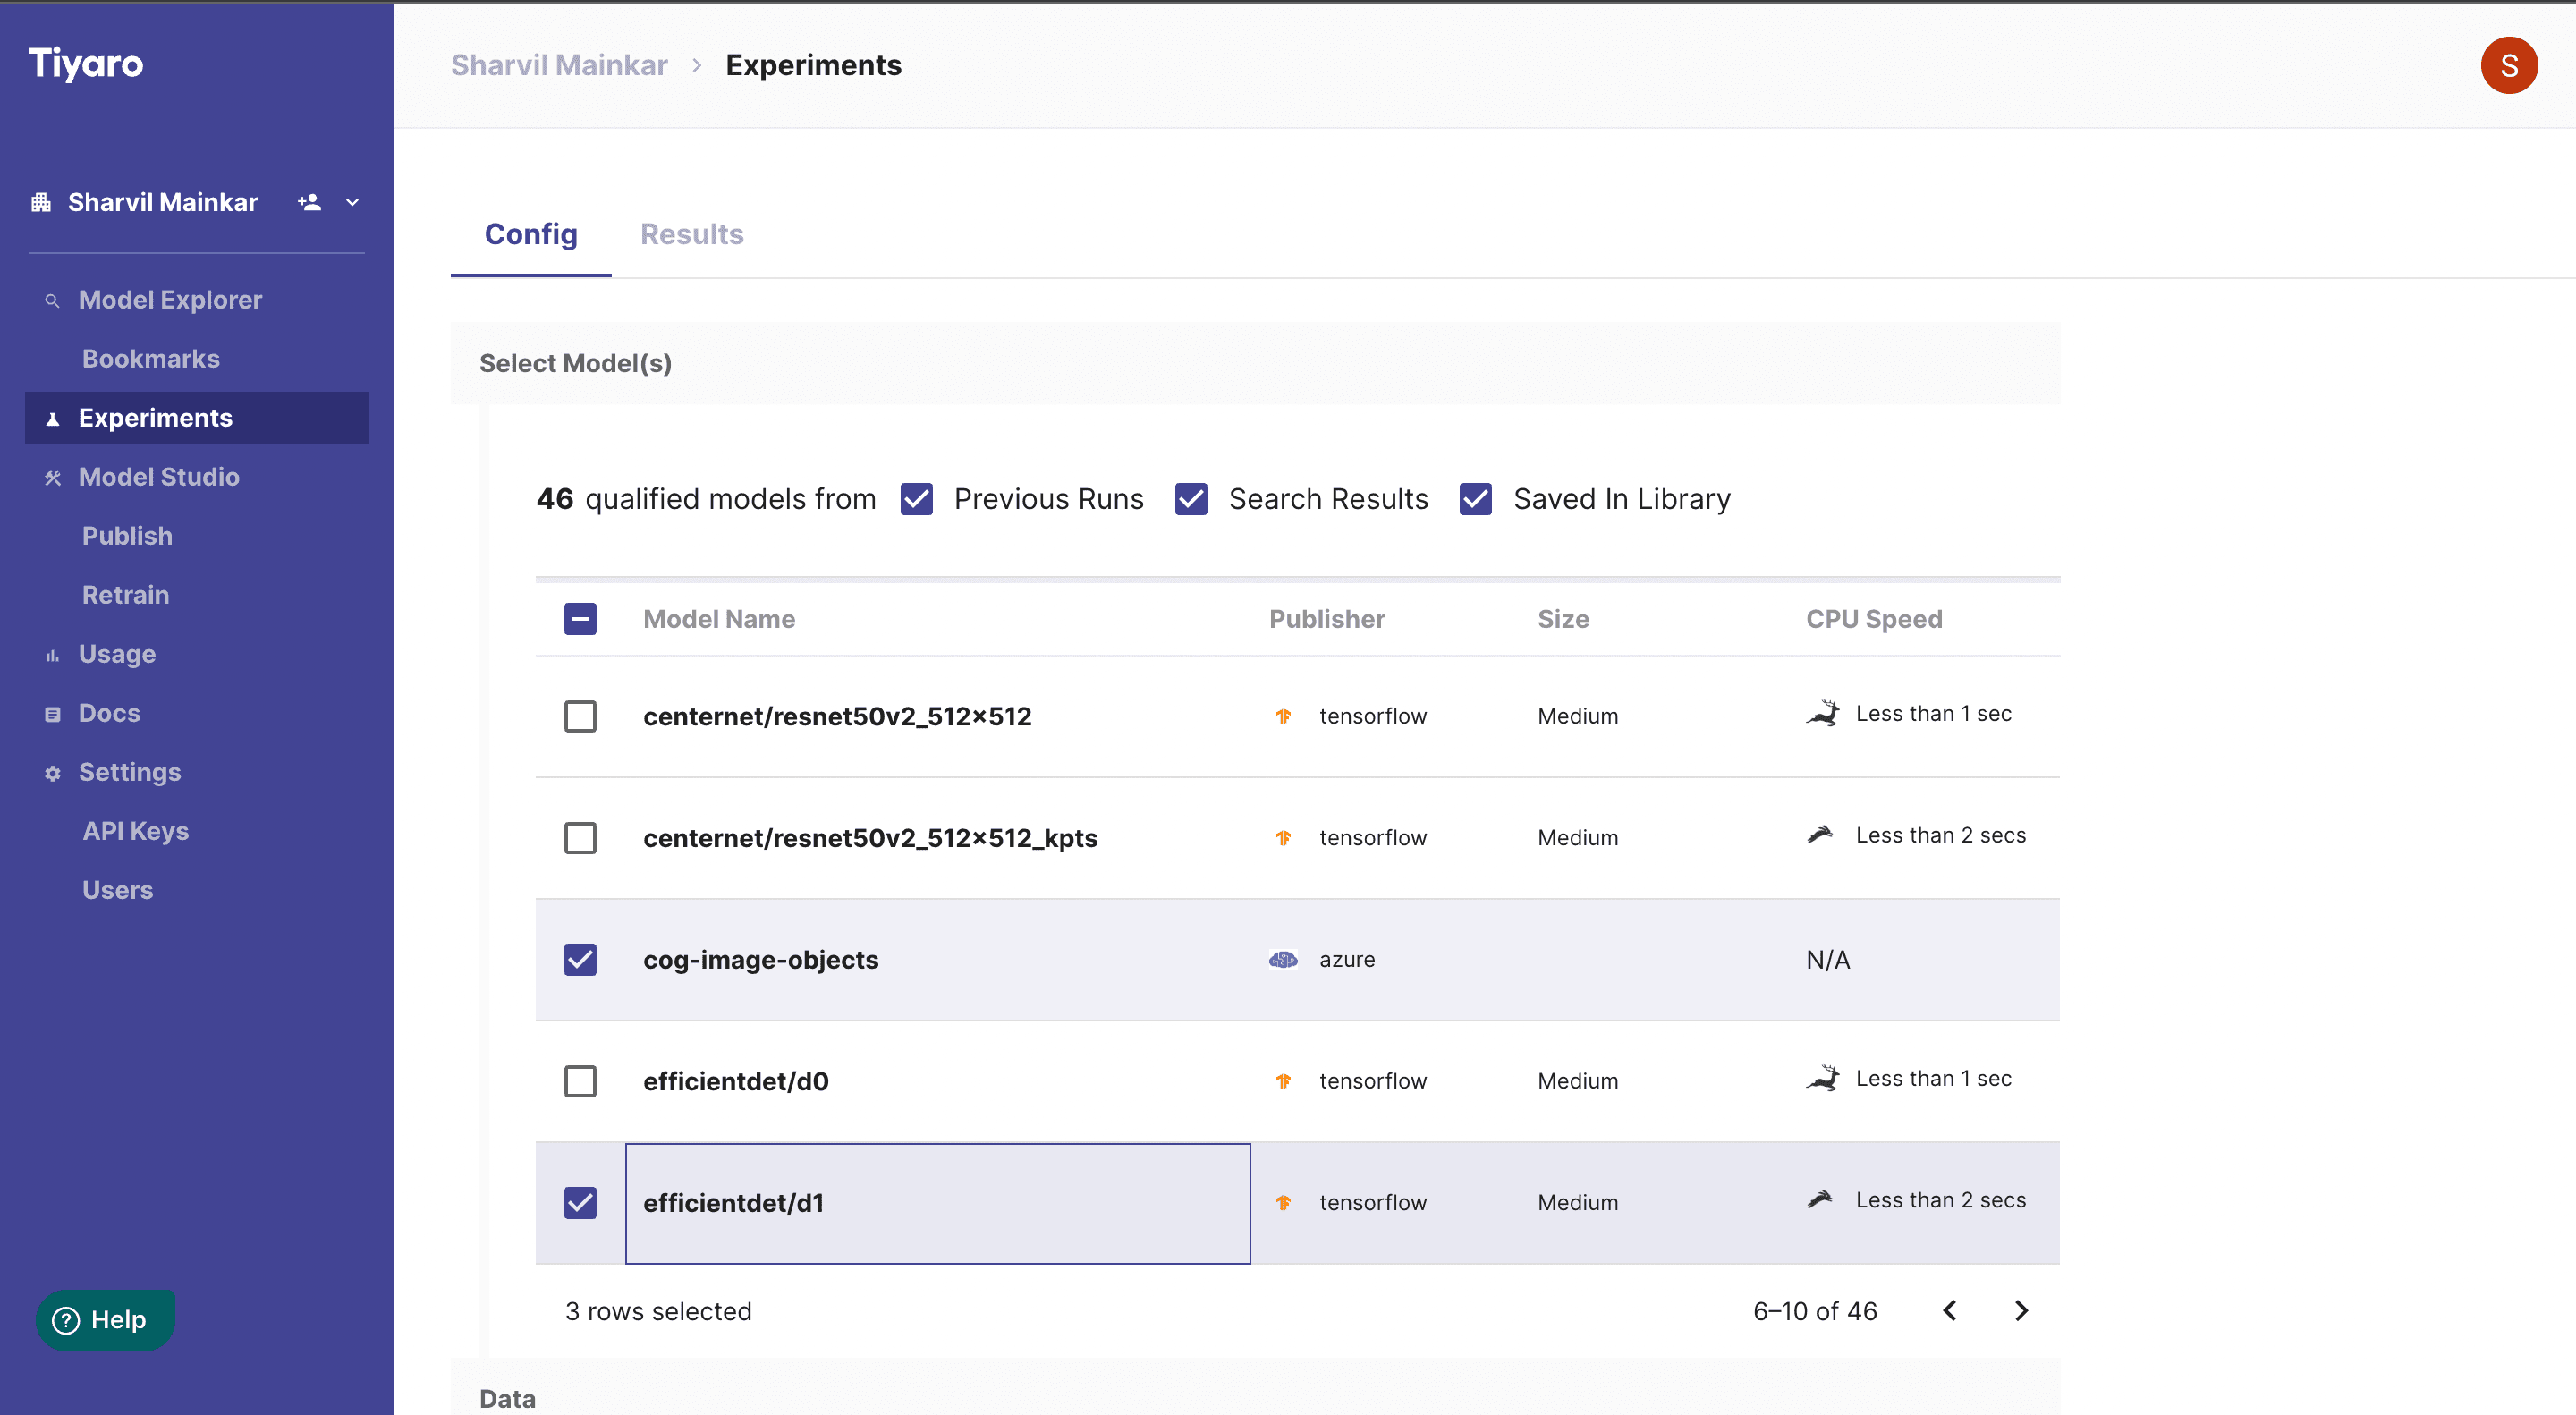Click the header select-all checkbox

580,619
